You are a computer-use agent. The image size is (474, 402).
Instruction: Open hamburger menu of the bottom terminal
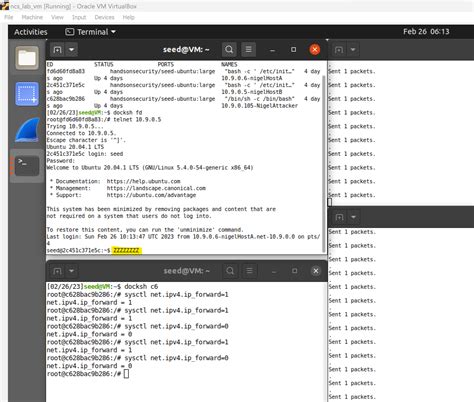click(249, 271)
